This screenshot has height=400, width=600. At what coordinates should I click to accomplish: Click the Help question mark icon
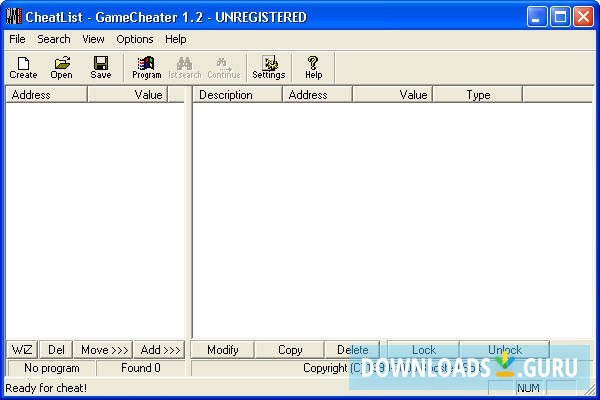pos(313,68)
